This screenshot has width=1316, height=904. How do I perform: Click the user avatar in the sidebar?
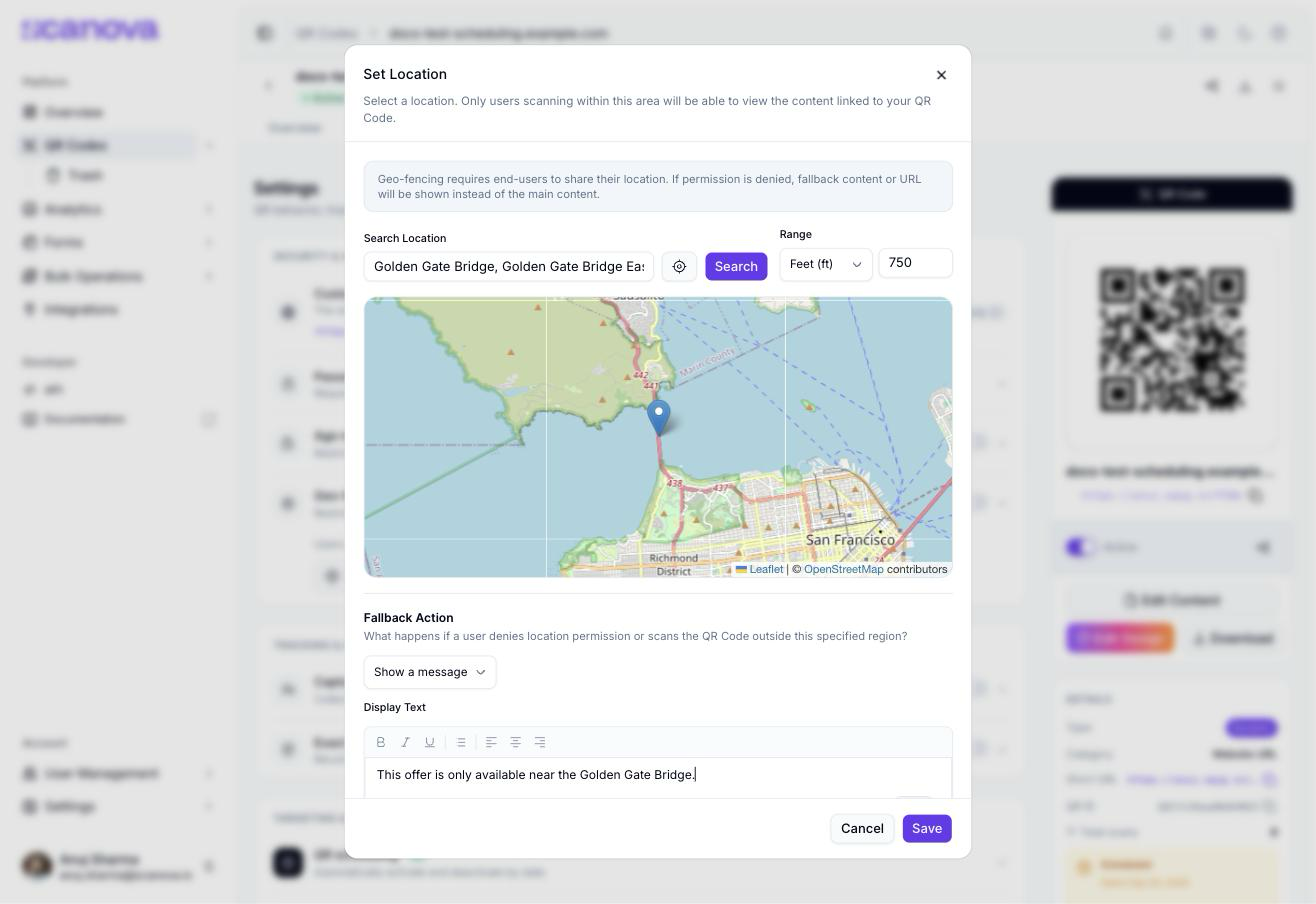click(x=37, y=866)
